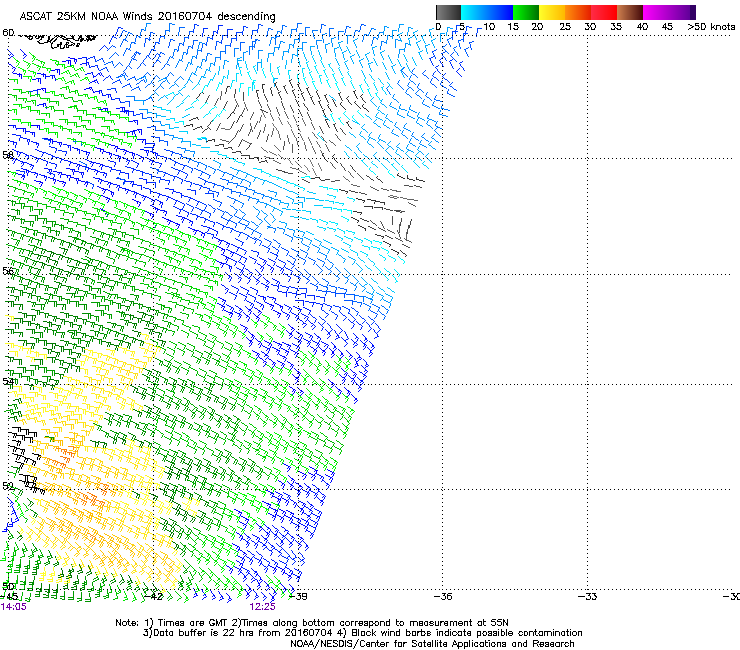This screenshot has width=740, height=650.
Task: Click the "54" latitude axis label
Action: (x=8, y=381)
